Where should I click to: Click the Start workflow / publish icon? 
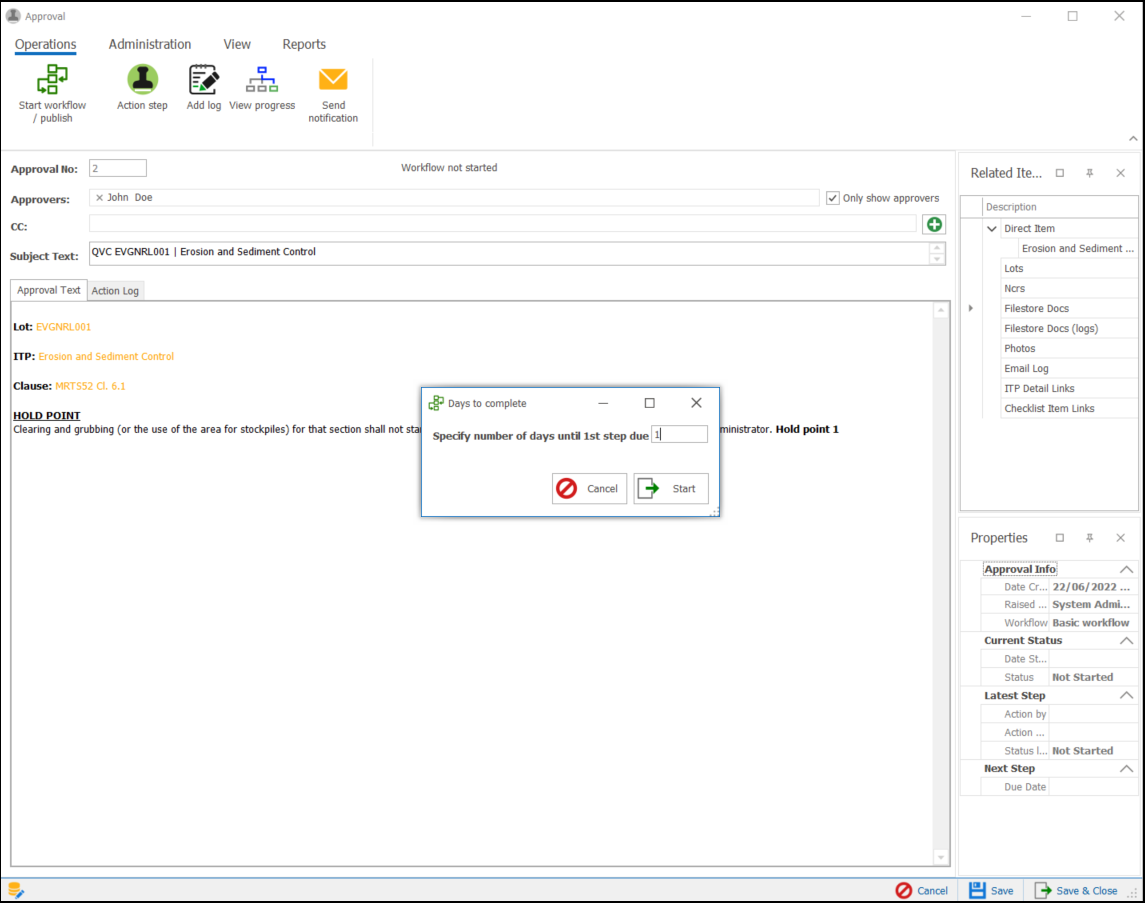coord(52,80)
